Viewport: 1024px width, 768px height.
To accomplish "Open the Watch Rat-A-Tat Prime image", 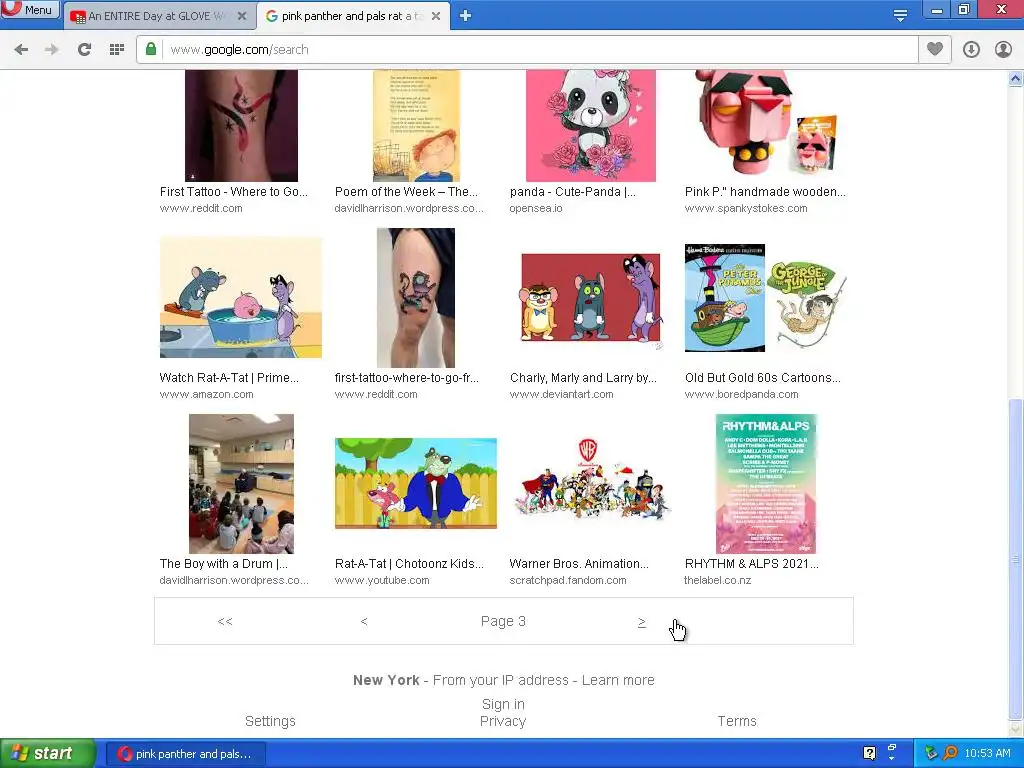I will (241, 297).
